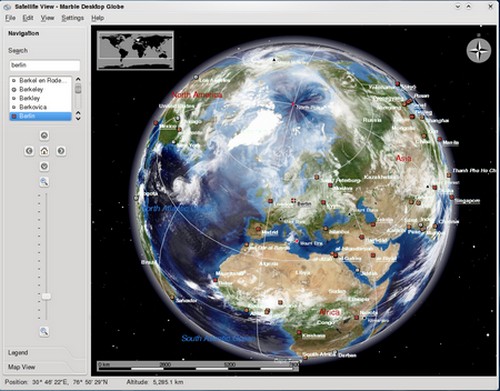Viewport: 500px width, 391px height.
Task: Click the search field containing berlin
Action: pyautogui.click(x=45, y=65)
